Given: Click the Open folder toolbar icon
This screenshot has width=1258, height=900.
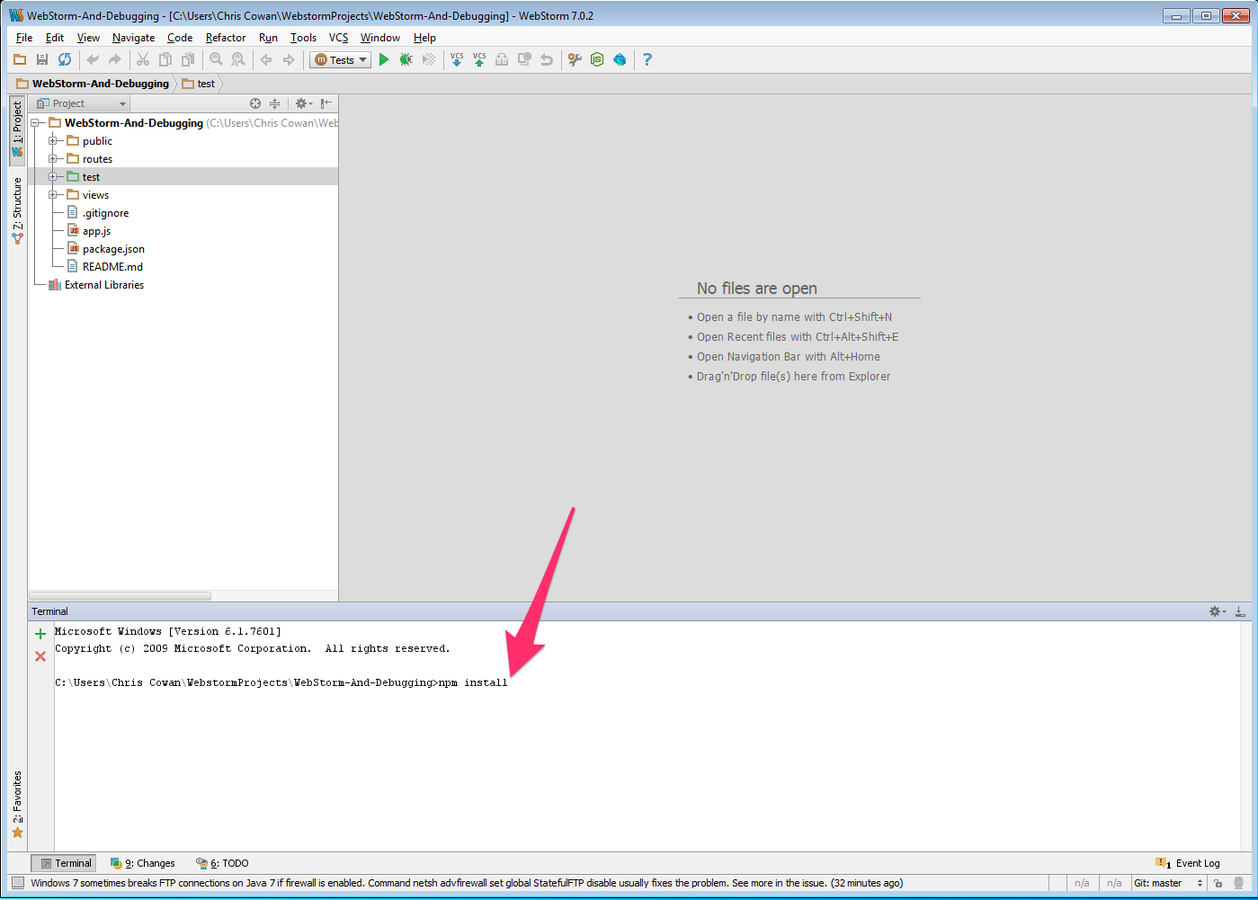Looking at the screenshot, I should pyautogui.click(x=19, y=60).
